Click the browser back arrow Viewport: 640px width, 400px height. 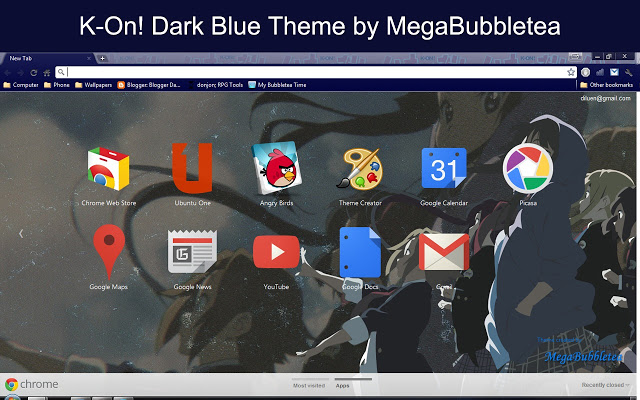[8, 73]
